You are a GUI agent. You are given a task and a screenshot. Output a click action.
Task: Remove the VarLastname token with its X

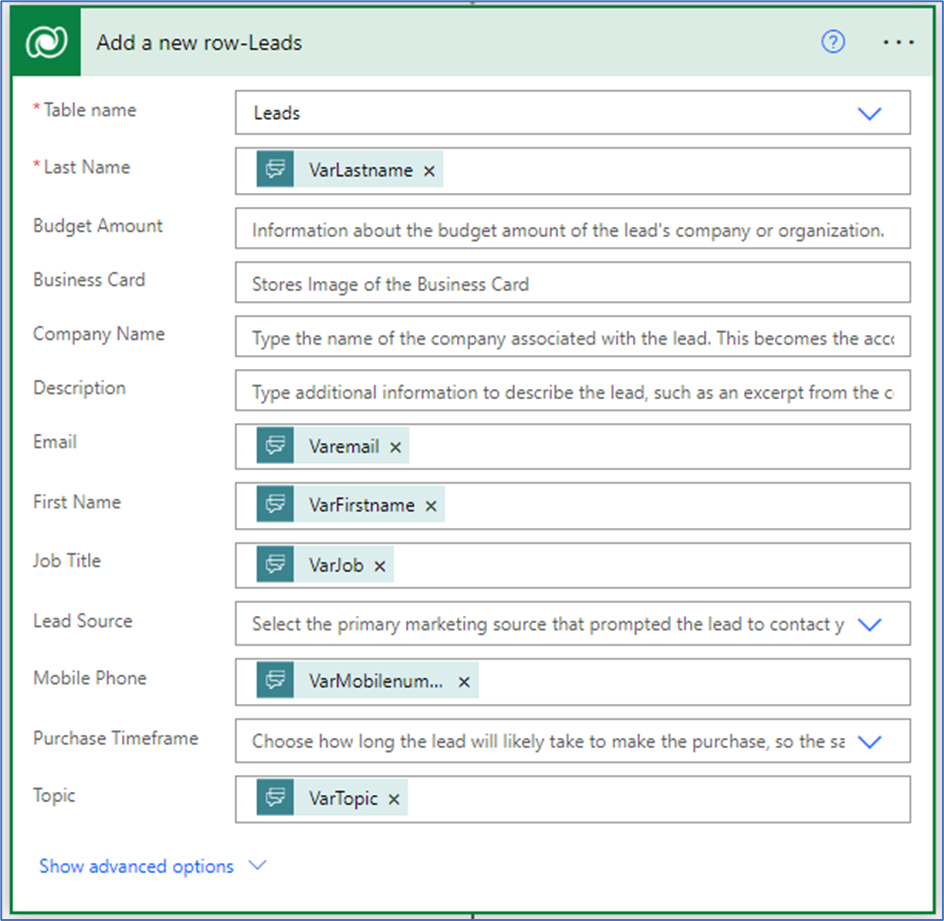428,169
